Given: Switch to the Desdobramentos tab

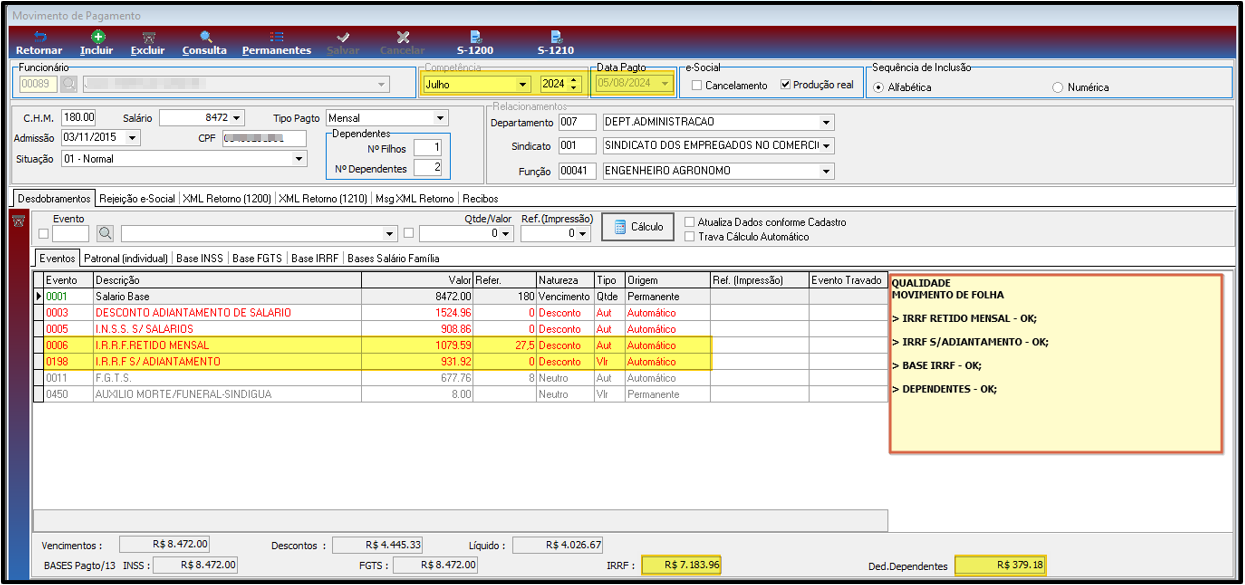Looking at the screenshot, I should click(53, 198).
